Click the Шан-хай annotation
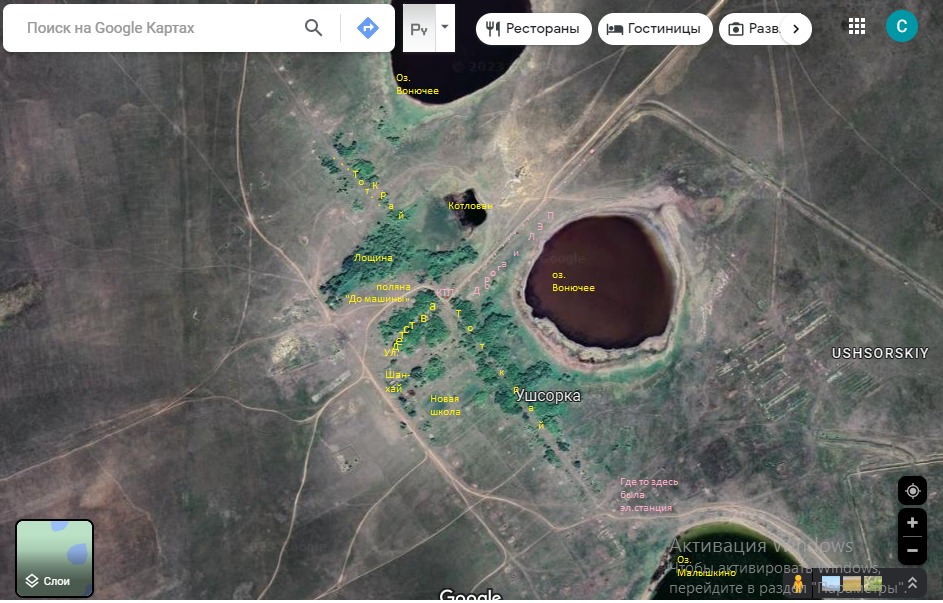 (x=397, y=382)
